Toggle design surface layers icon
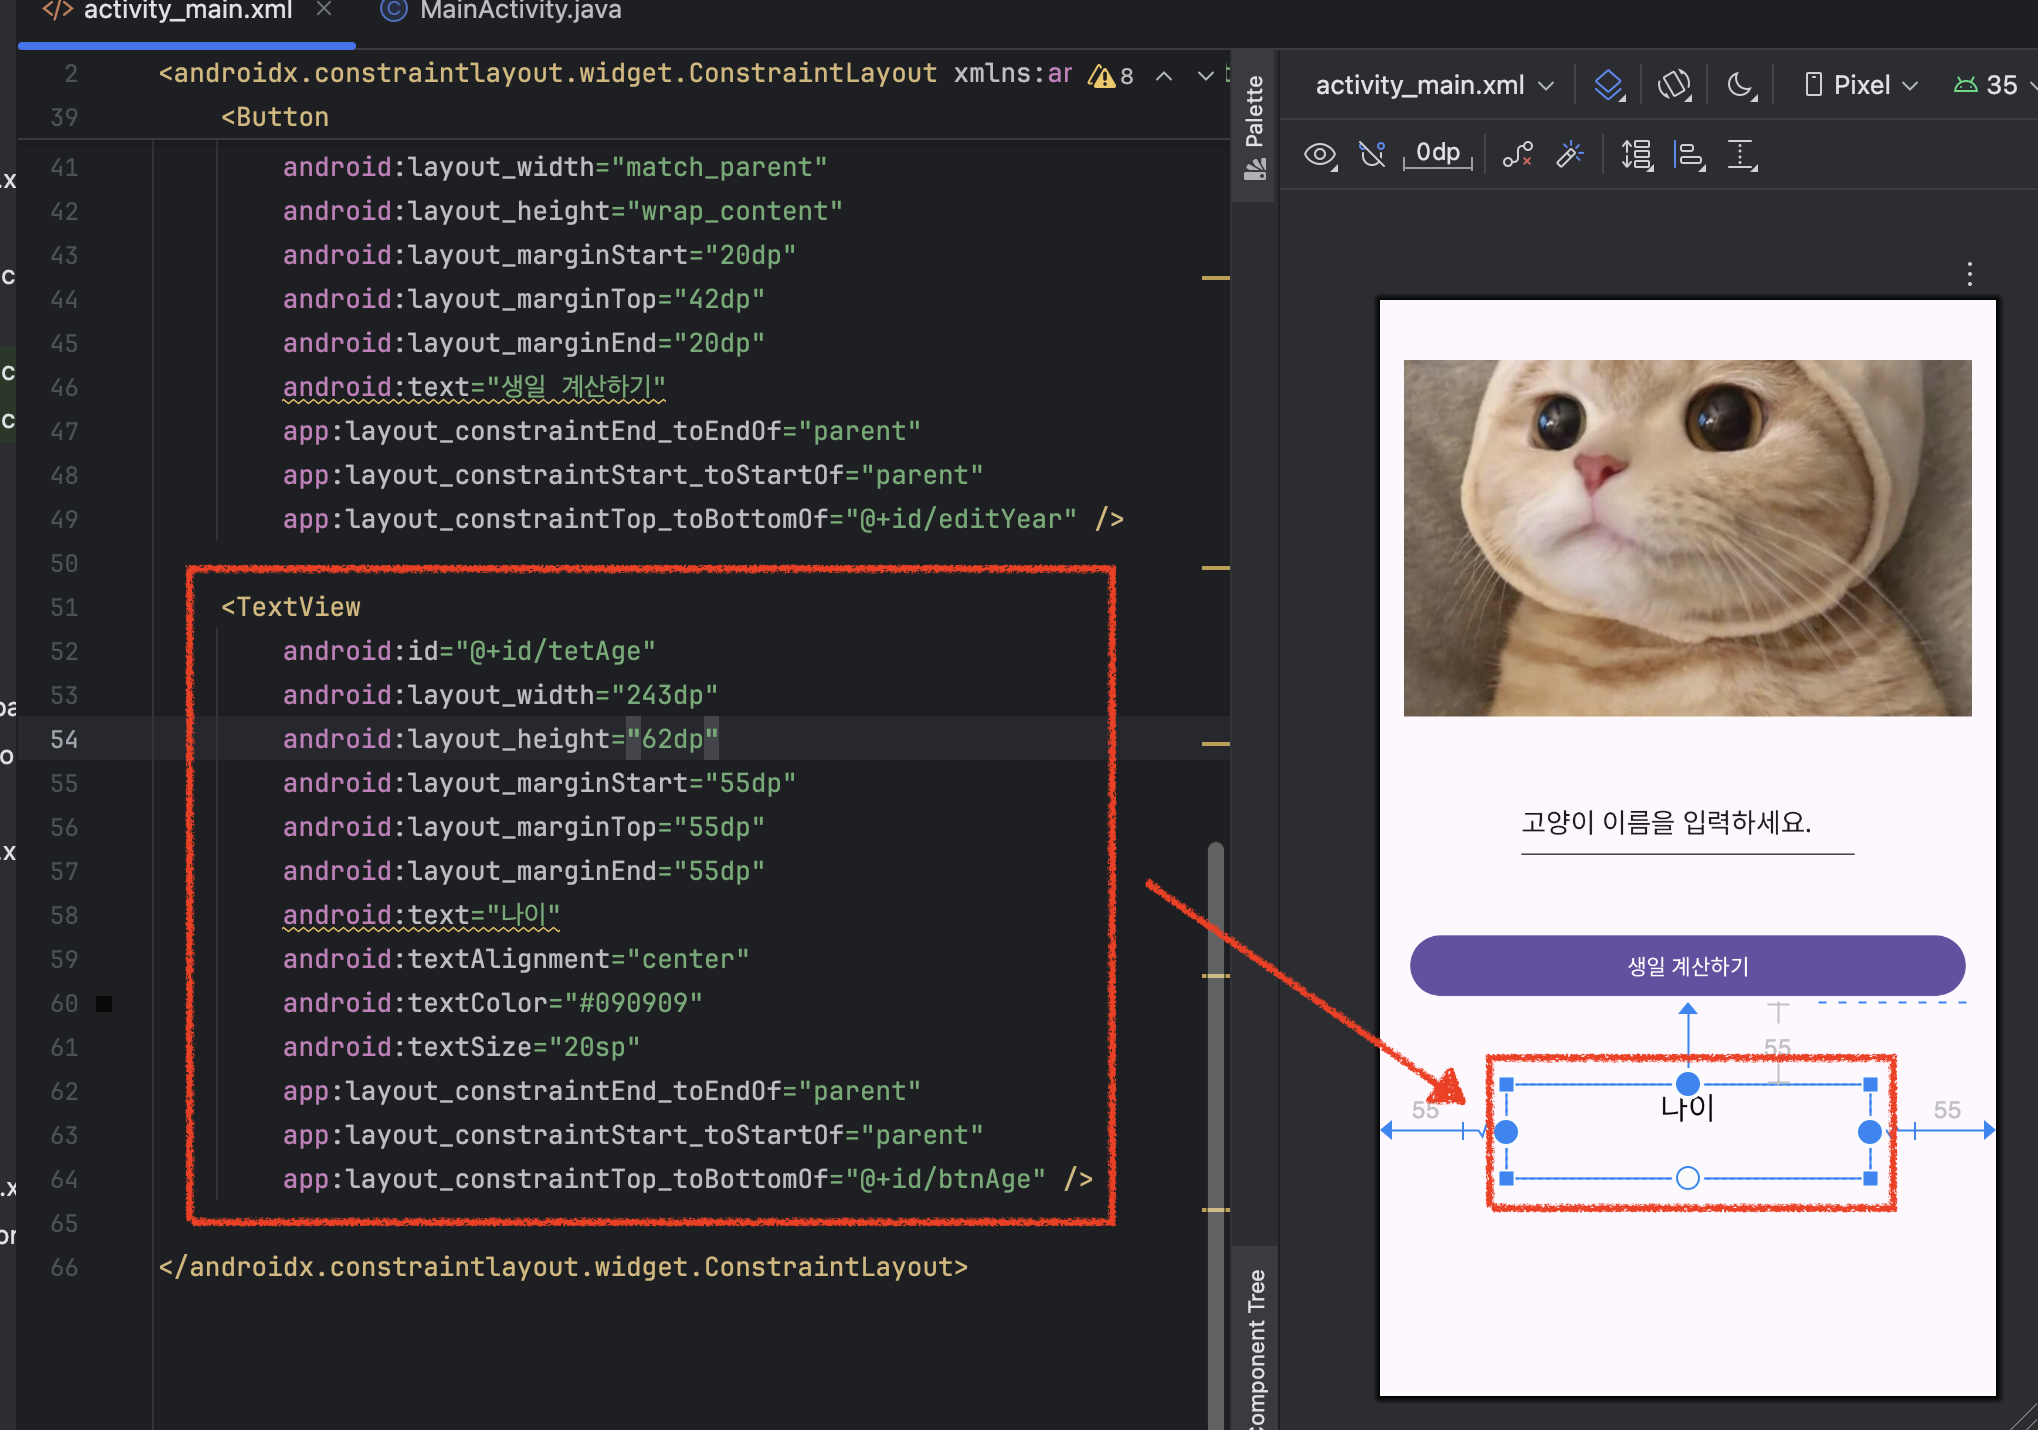The height and width of the screenshot is (1430, 2038). pyautogui.click(x=1608, y=85)
